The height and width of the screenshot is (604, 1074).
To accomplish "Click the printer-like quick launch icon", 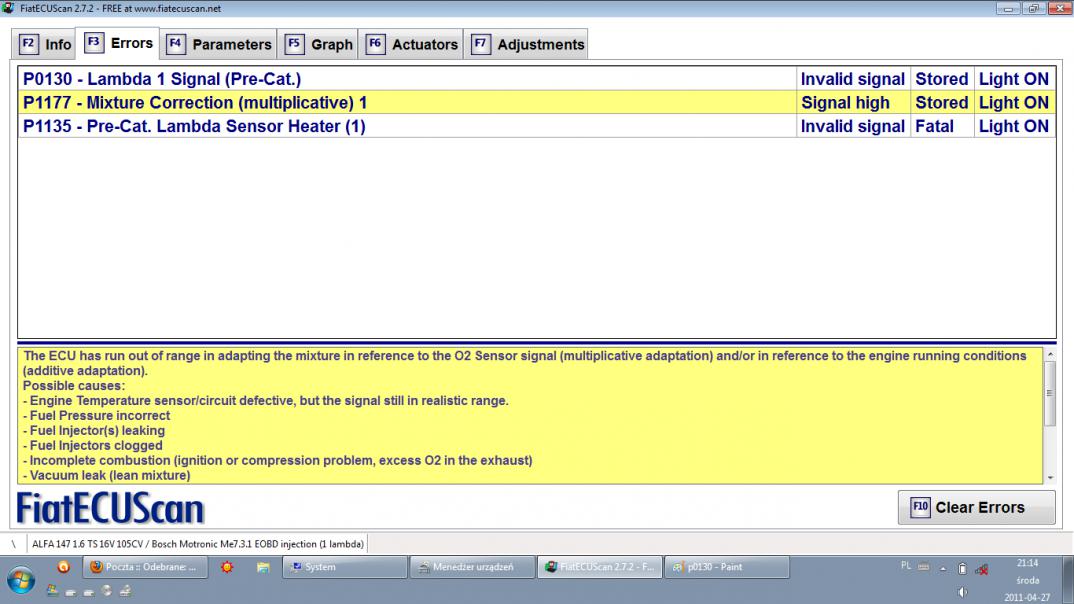I will (x=125, y=590).
